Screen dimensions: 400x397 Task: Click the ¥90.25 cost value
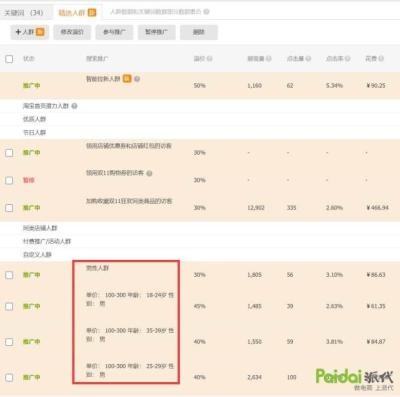coord(376,86)
